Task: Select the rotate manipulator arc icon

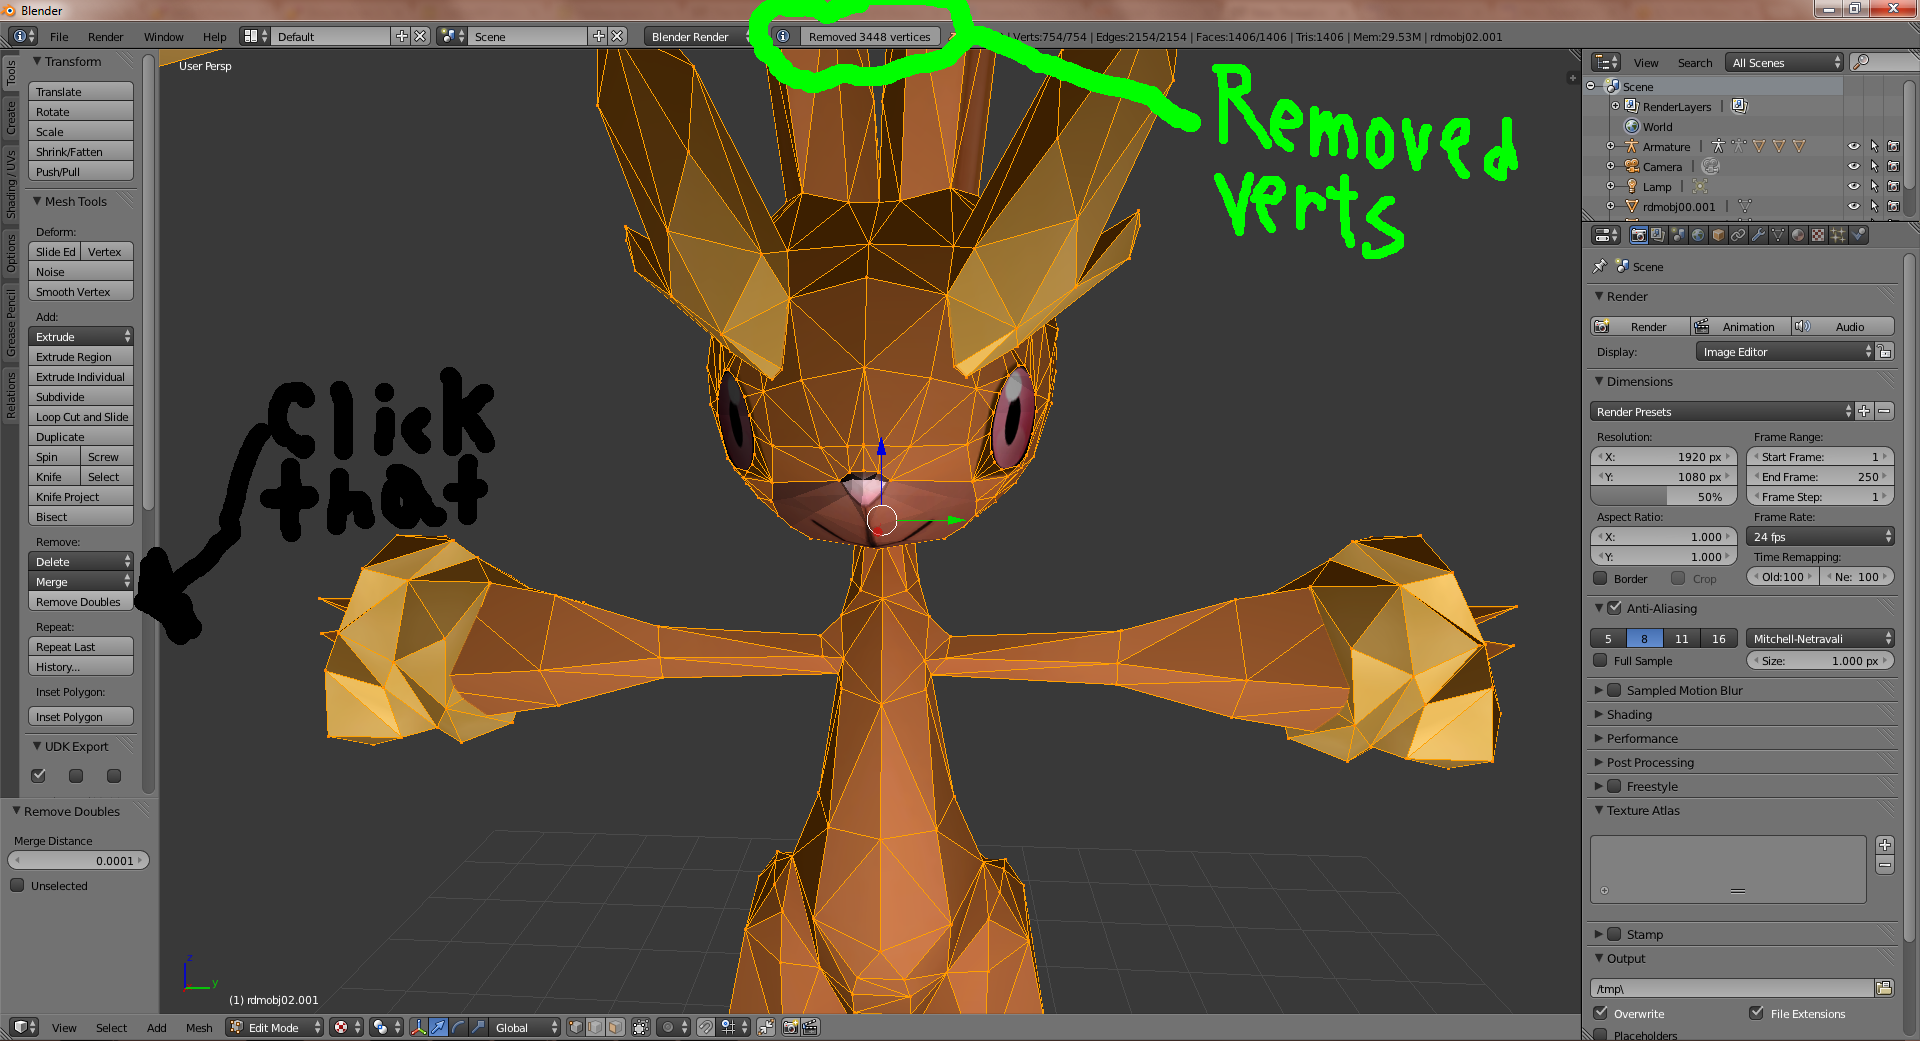Action: (x=458, y=1027)
